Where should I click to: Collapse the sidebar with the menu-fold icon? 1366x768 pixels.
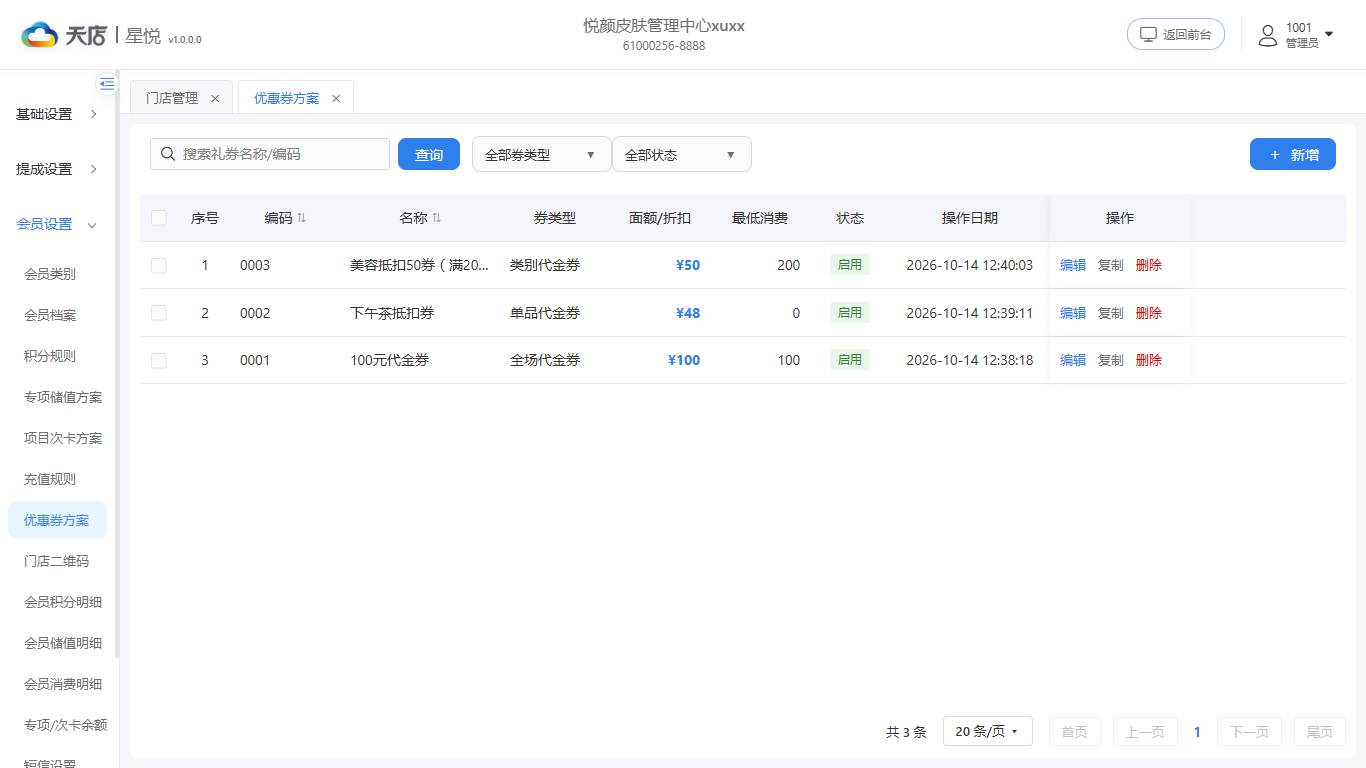pyautogui.click(x=107, y=84)
